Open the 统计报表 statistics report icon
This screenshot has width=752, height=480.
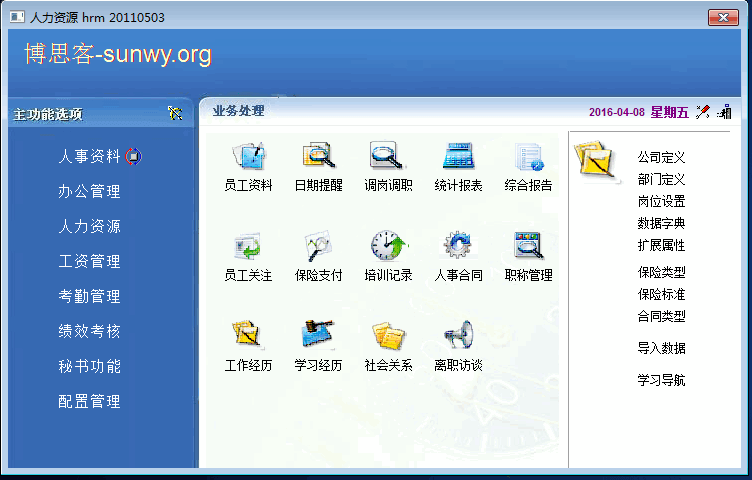pos(458,158)
